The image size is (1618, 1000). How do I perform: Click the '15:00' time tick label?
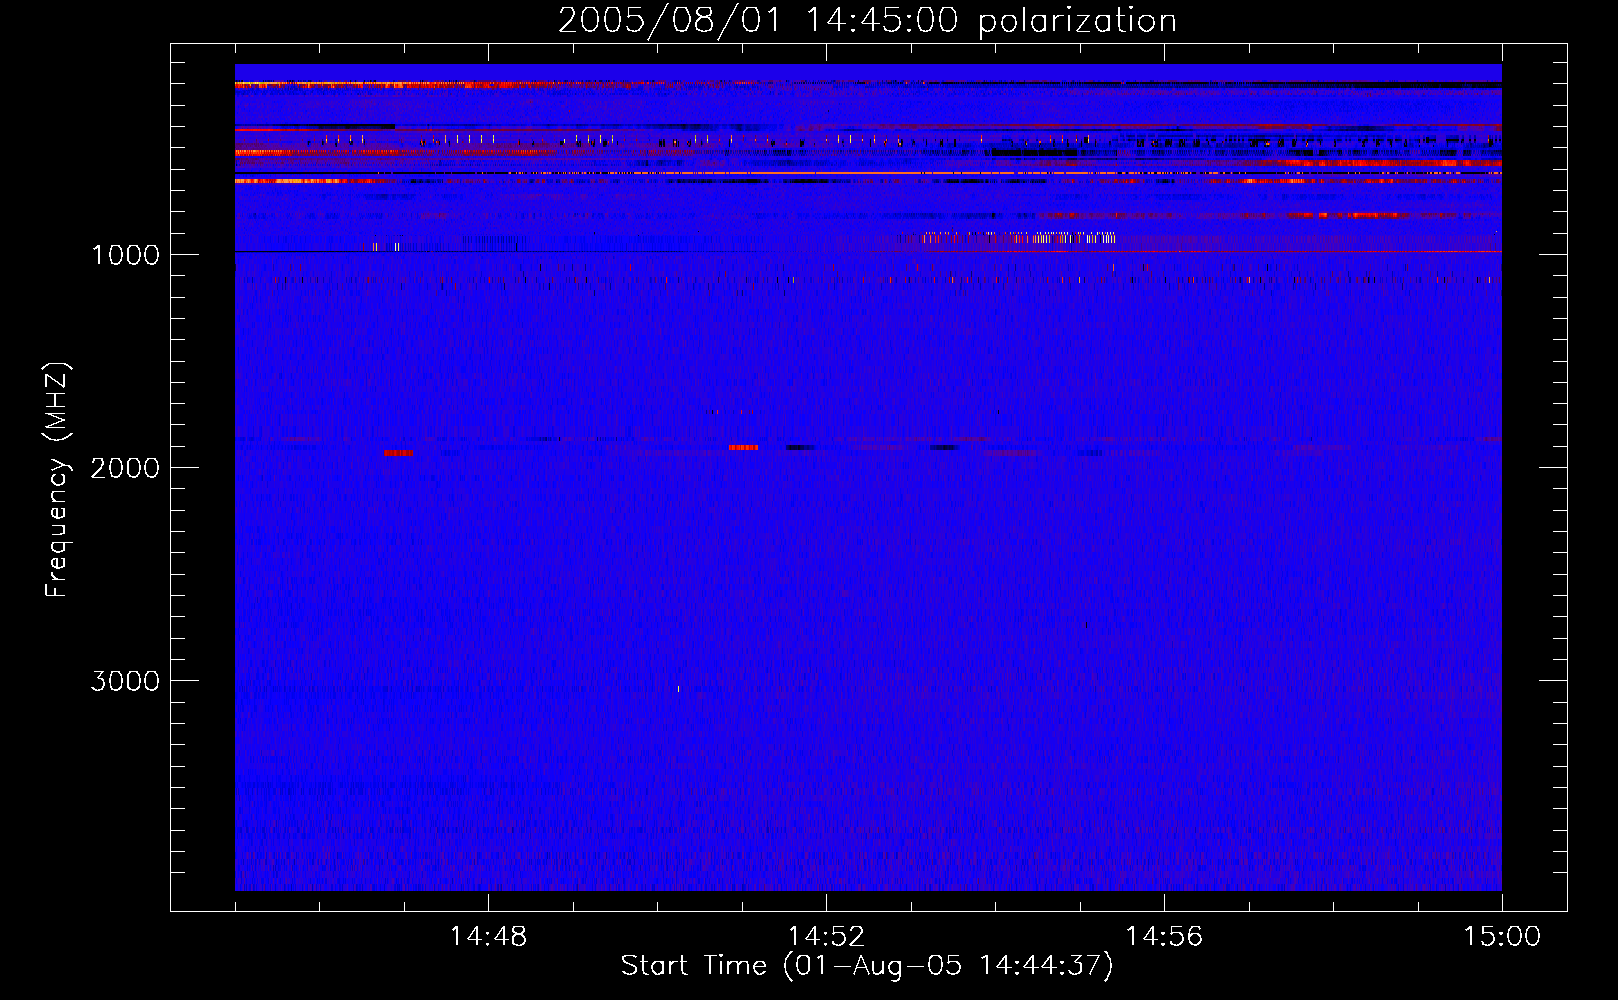pos(1502,937)
